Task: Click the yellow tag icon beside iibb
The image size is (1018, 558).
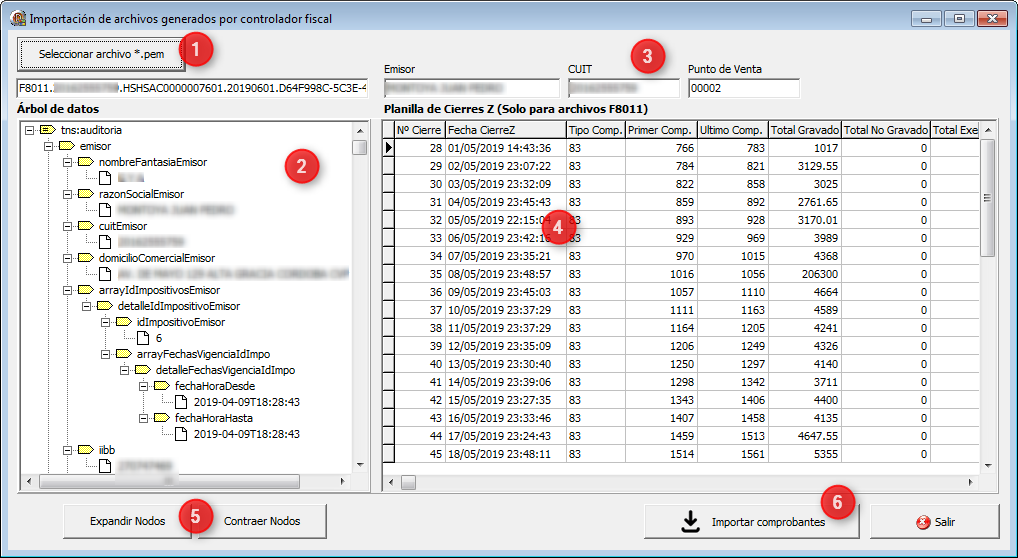Action: pos(85,450)
